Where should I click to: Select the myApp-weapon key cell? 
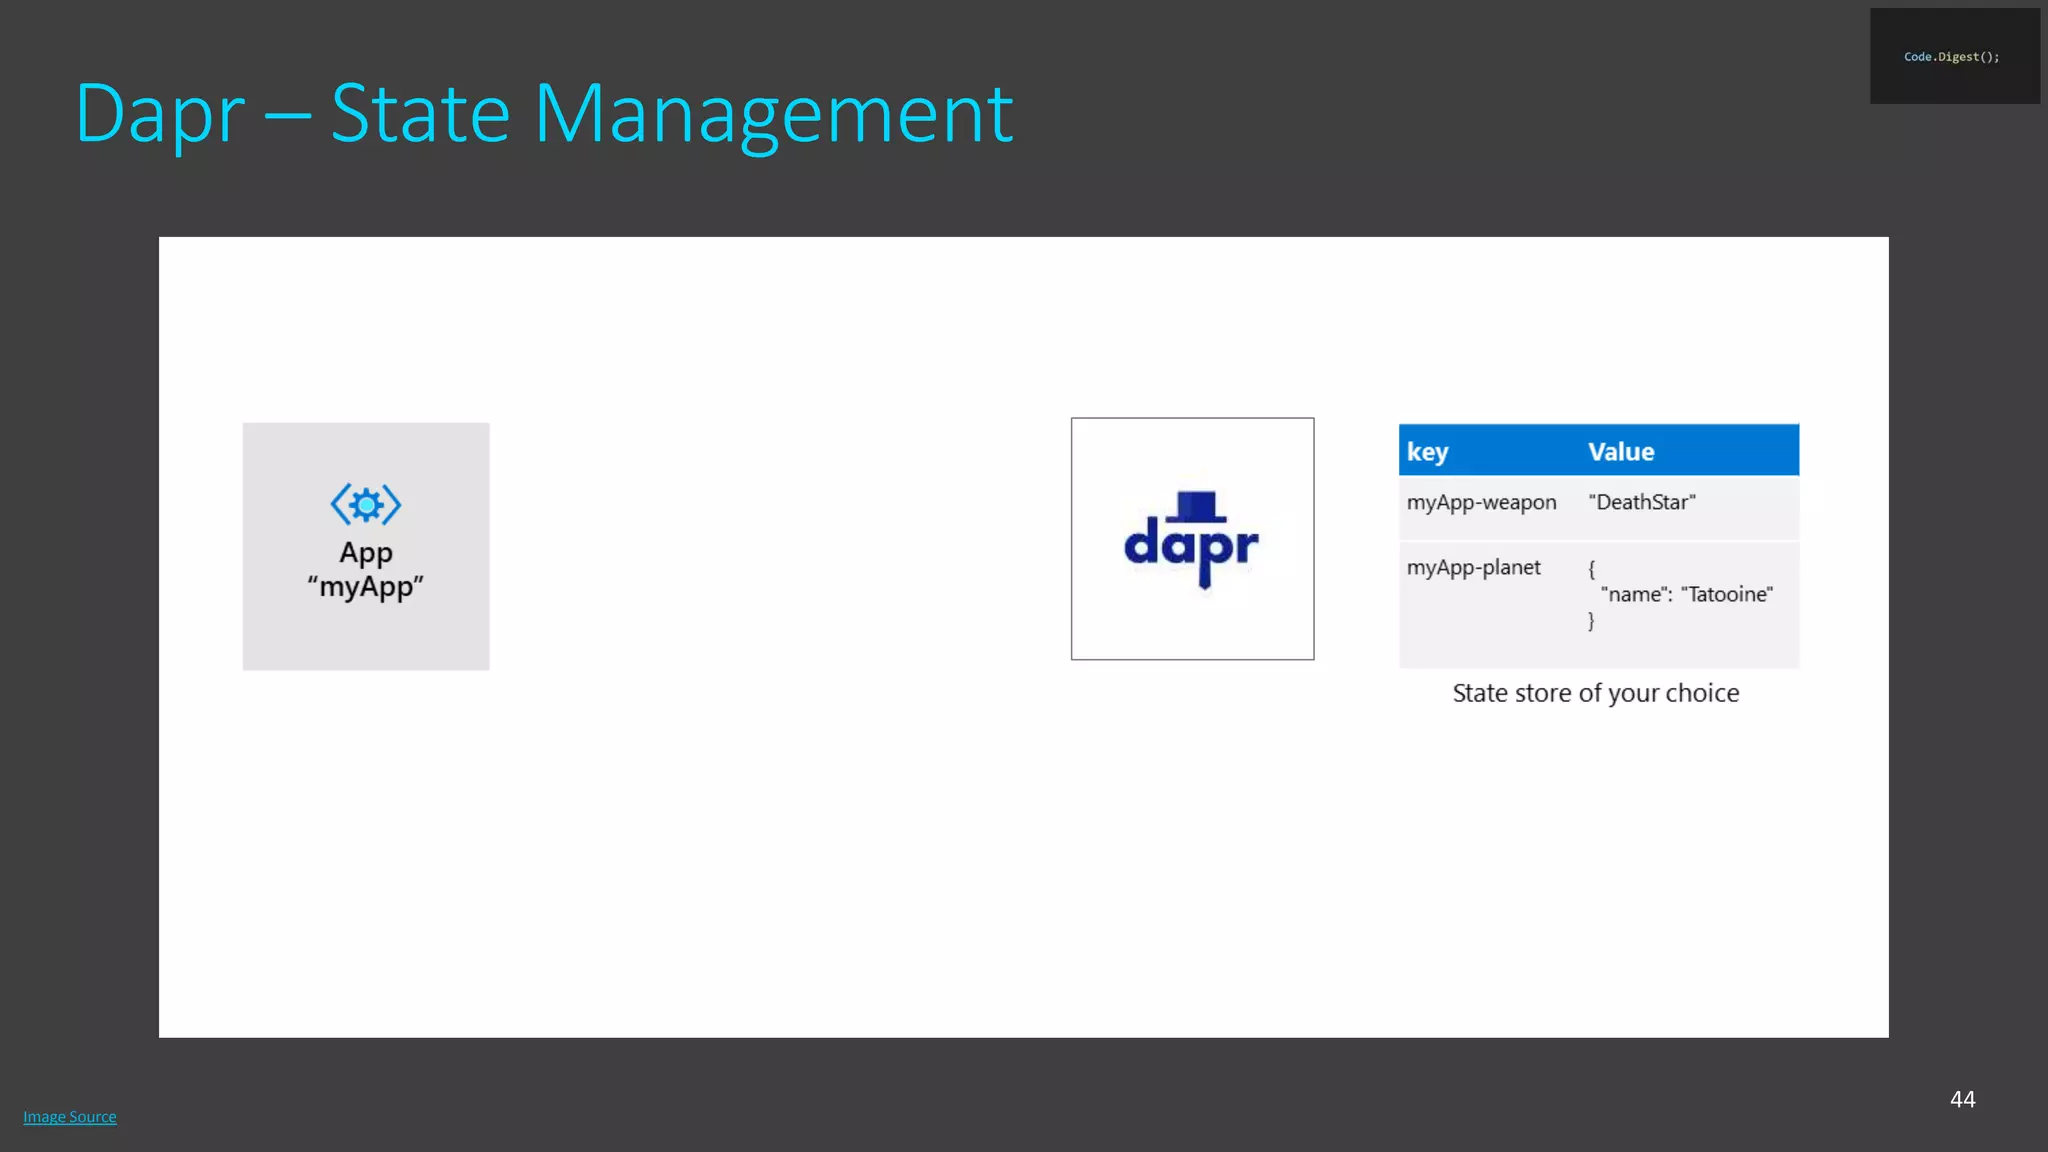pyautogui.click(x=1481, y=503)
